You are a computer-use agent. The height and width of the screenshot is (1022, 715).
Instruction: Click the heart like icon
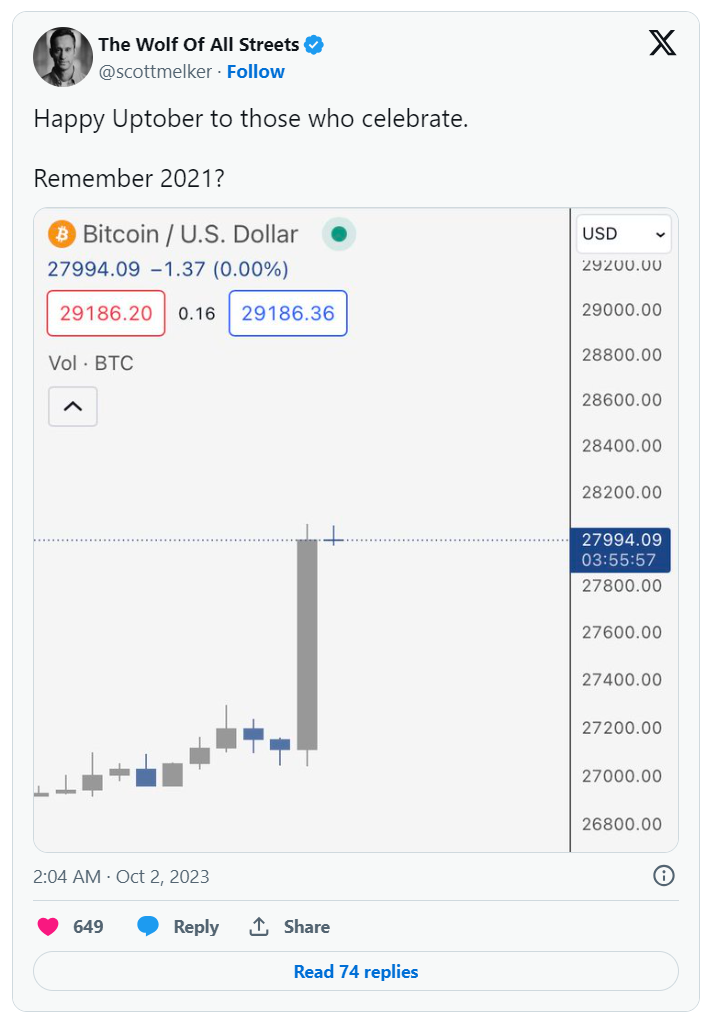point(48,926)
